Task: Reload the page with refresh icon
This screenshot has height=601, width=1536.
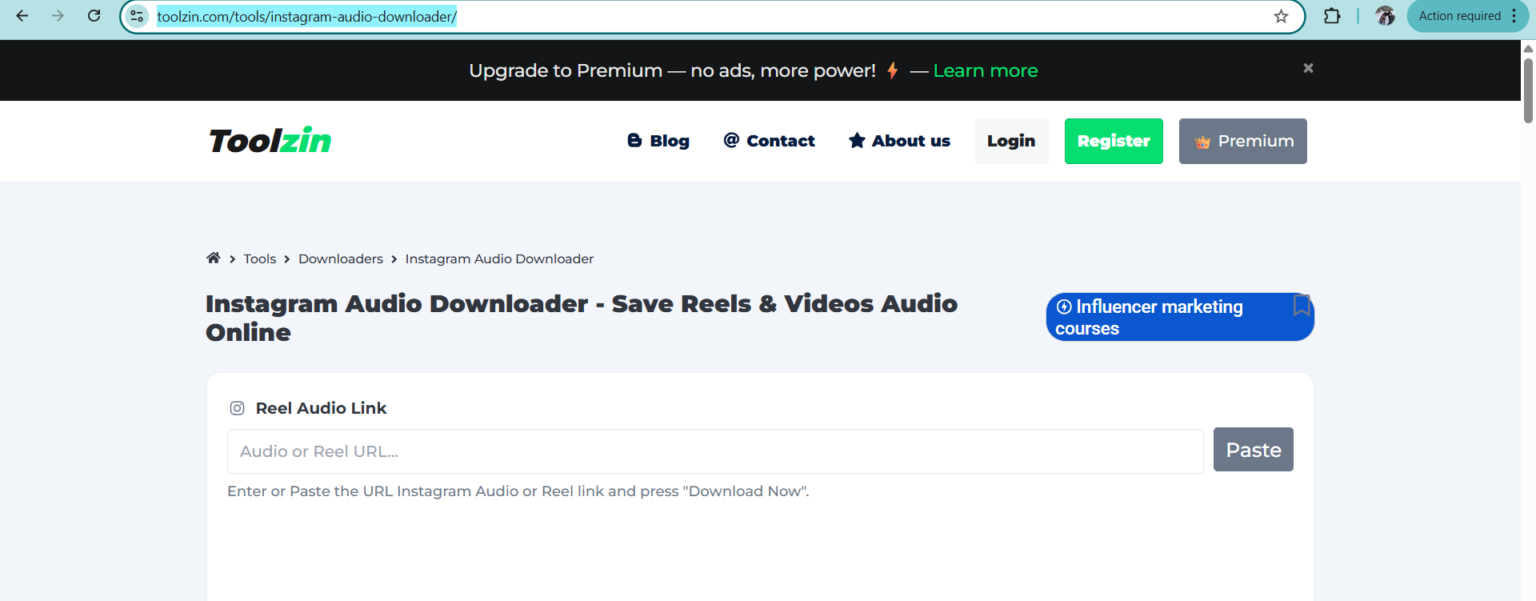Action: 94,16
